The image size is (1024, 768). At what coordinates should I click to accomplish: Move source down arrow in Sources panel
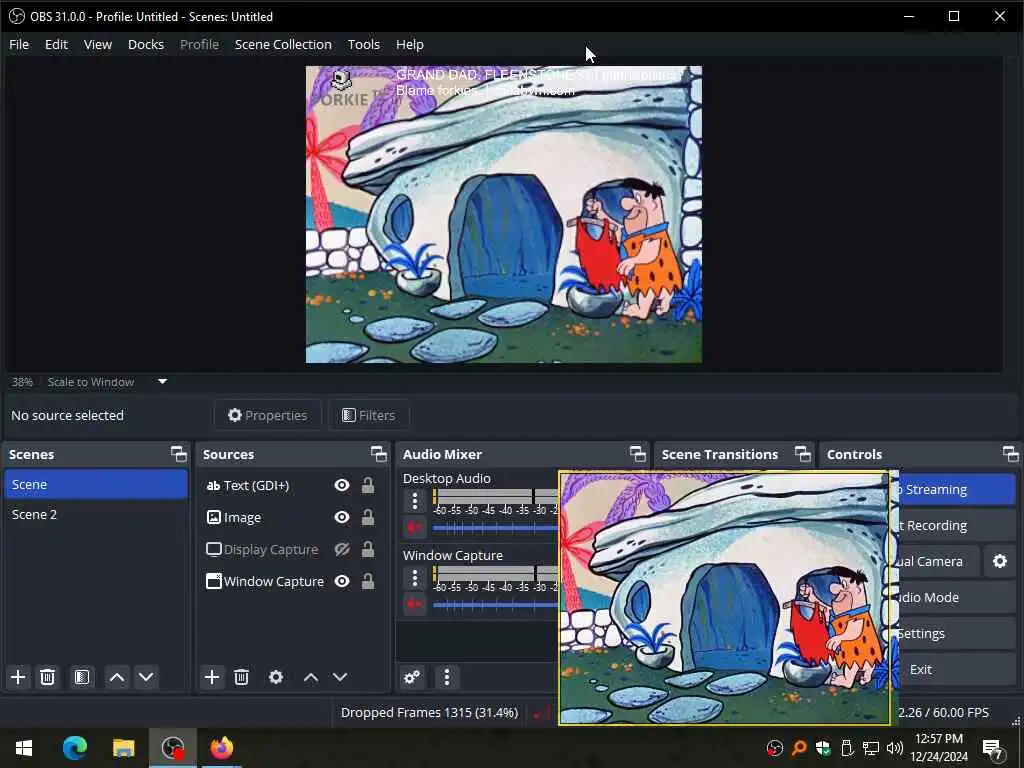click(340, 677)
